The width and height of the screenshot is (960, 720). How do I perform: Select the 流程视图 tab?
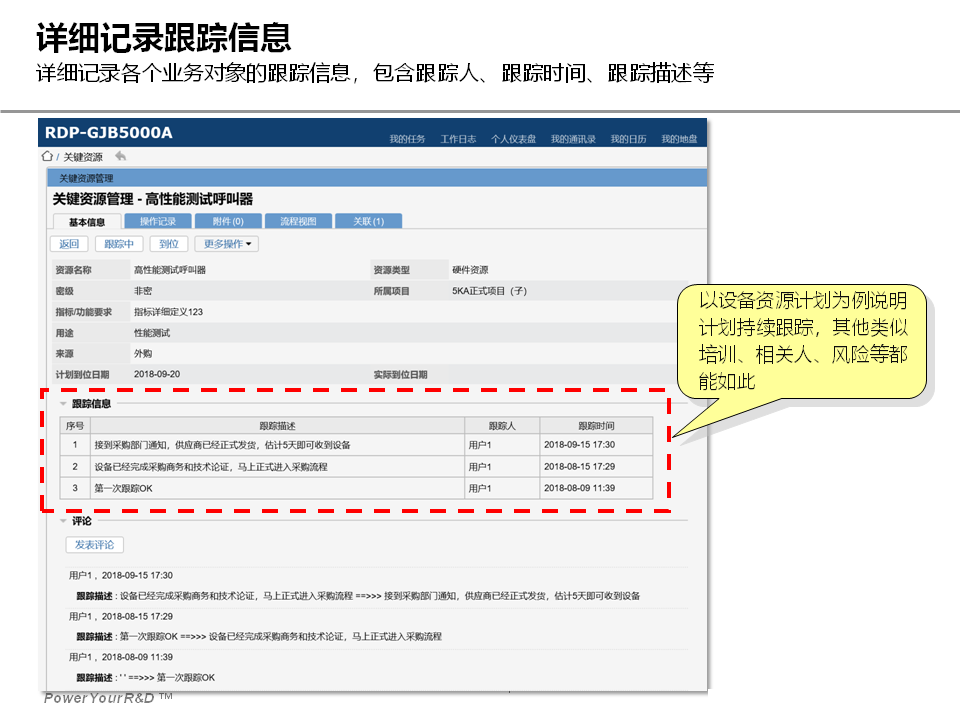pyautogui.click(x=298, y=221)
